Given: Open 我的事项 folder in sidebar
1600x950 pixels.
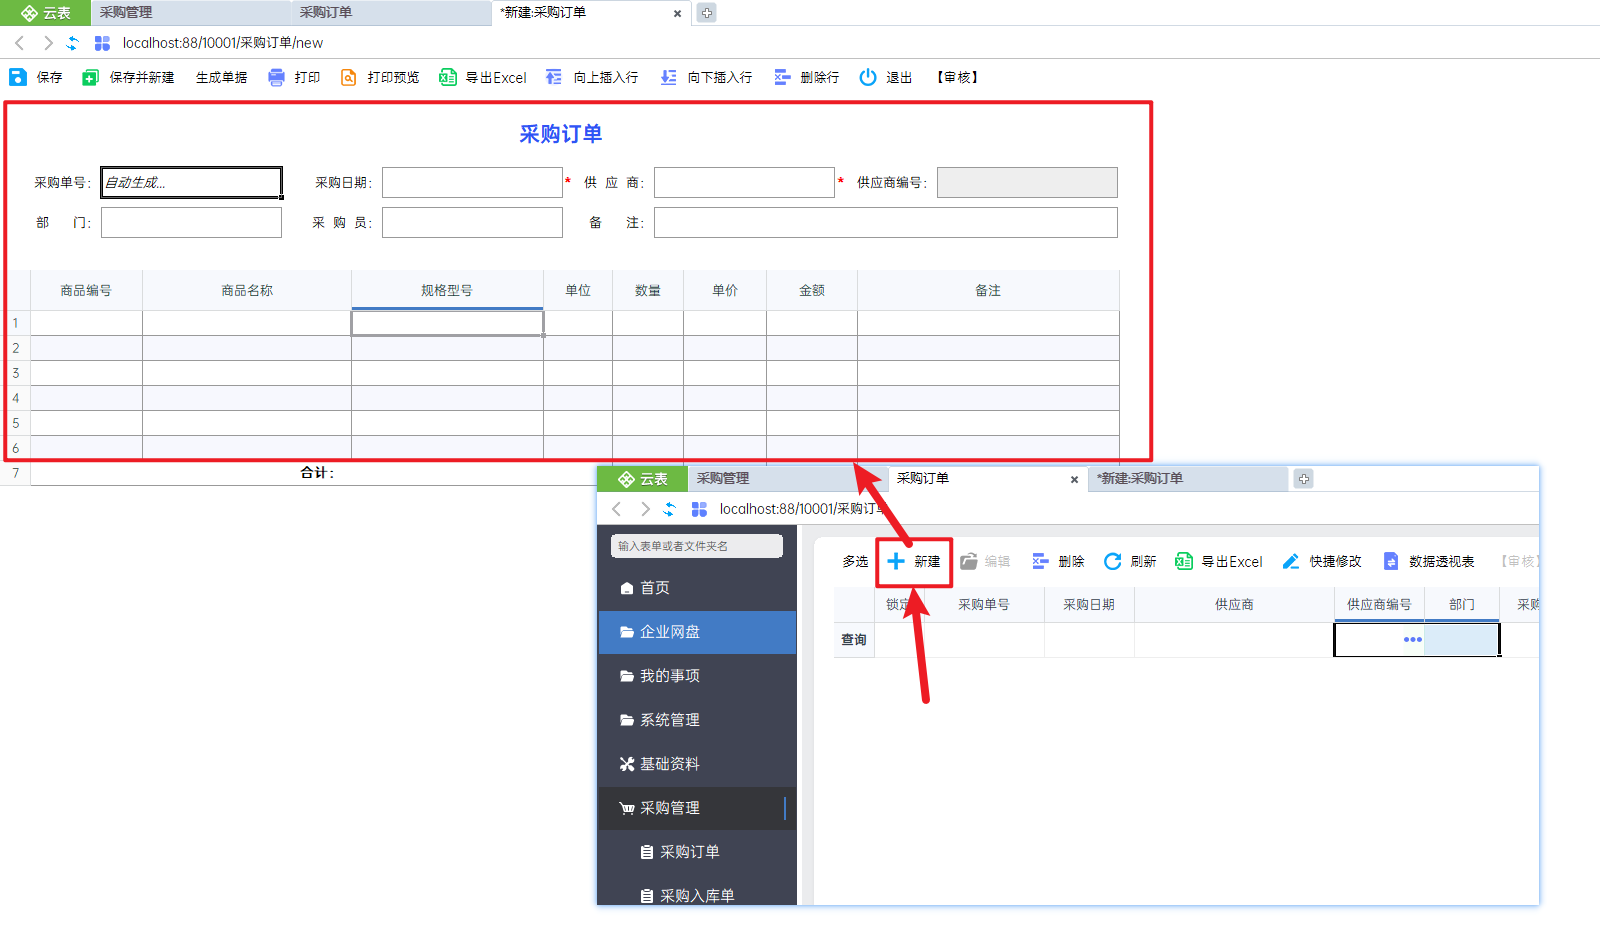Looking at the screenshot, I should coord(697,676).
